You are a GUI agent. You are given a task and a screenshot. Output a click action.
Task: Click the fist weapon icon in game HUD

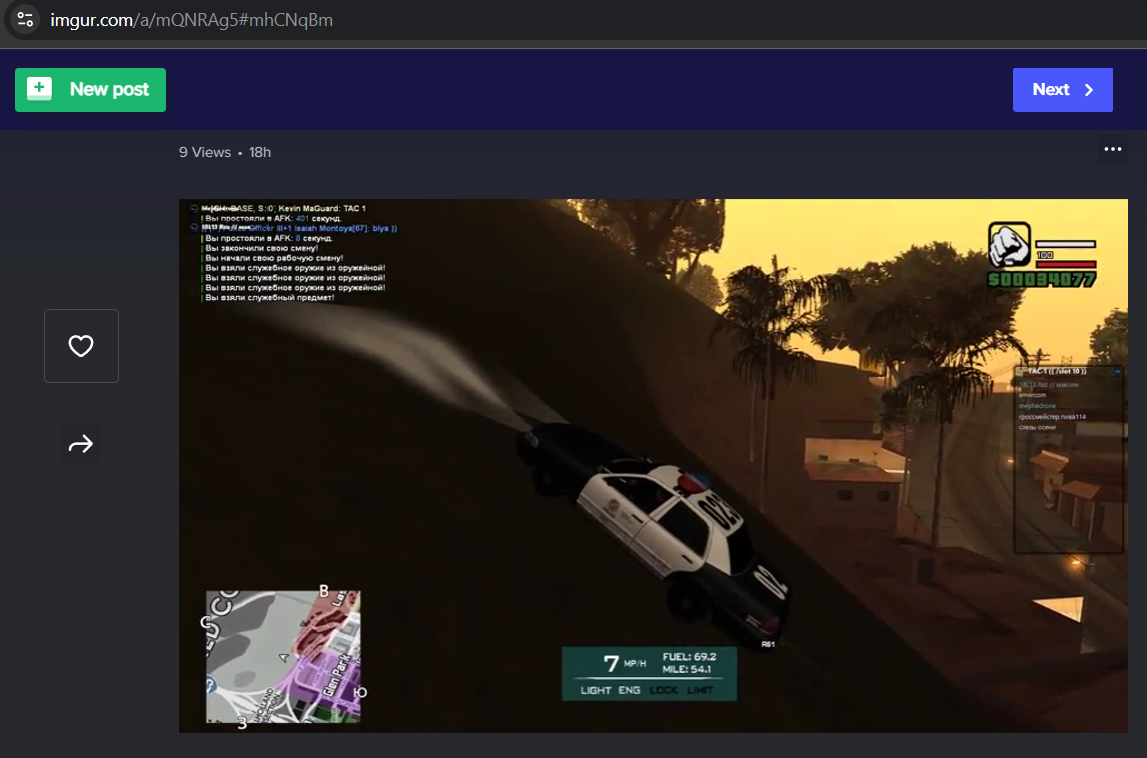(1009, 245)
